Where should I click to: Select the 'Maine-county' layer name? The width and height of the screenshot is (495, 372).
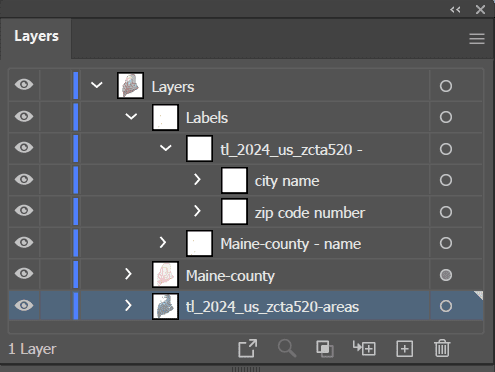click(x=230, y=276)
